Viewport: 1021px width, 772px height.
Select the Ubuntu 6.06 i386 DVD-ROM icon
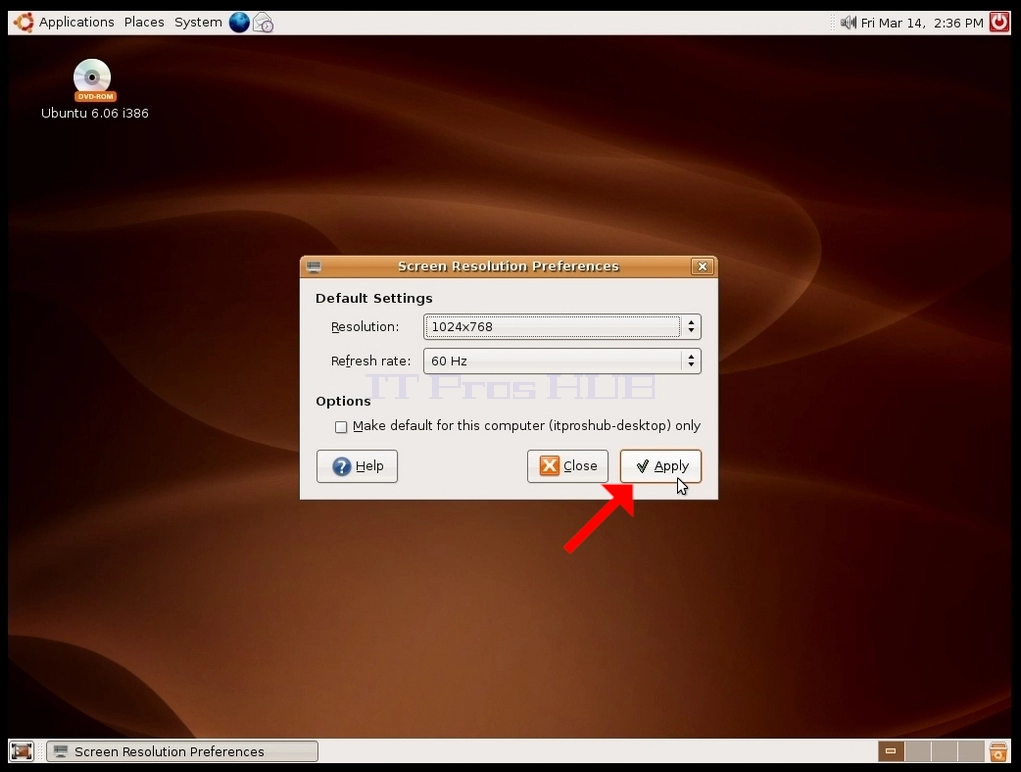[94, 90]
